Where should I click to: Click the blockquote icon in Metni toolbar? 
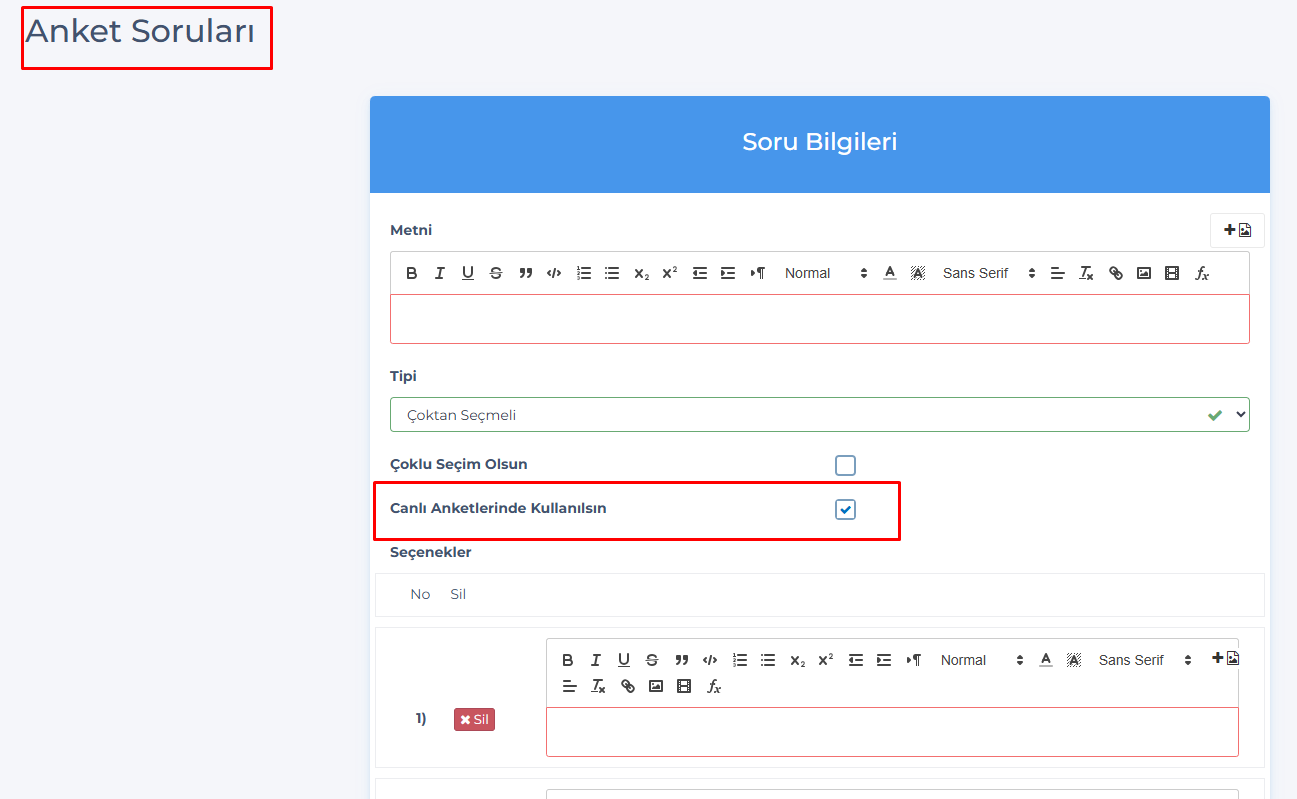pyautogui.click(x=525, y=273)
